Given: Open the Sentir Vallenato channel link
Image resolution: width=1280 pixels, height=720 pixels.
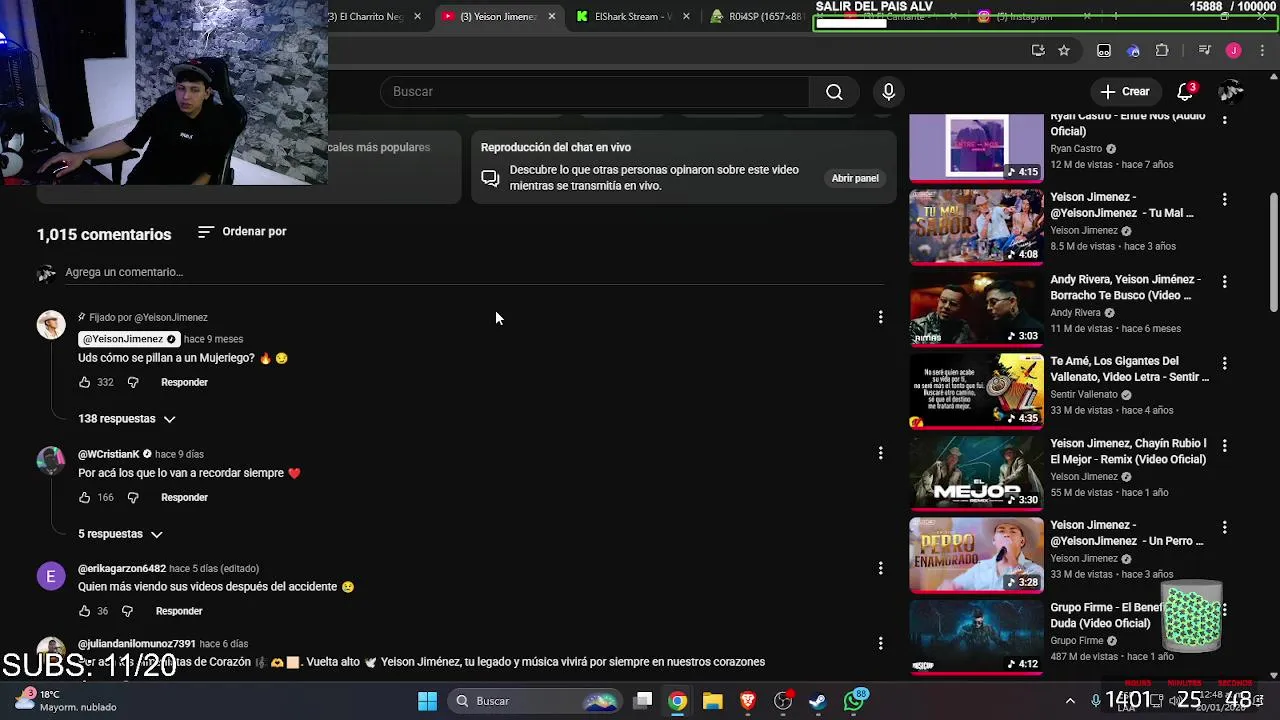Looking at the screenshot, I should (1084, 395).
